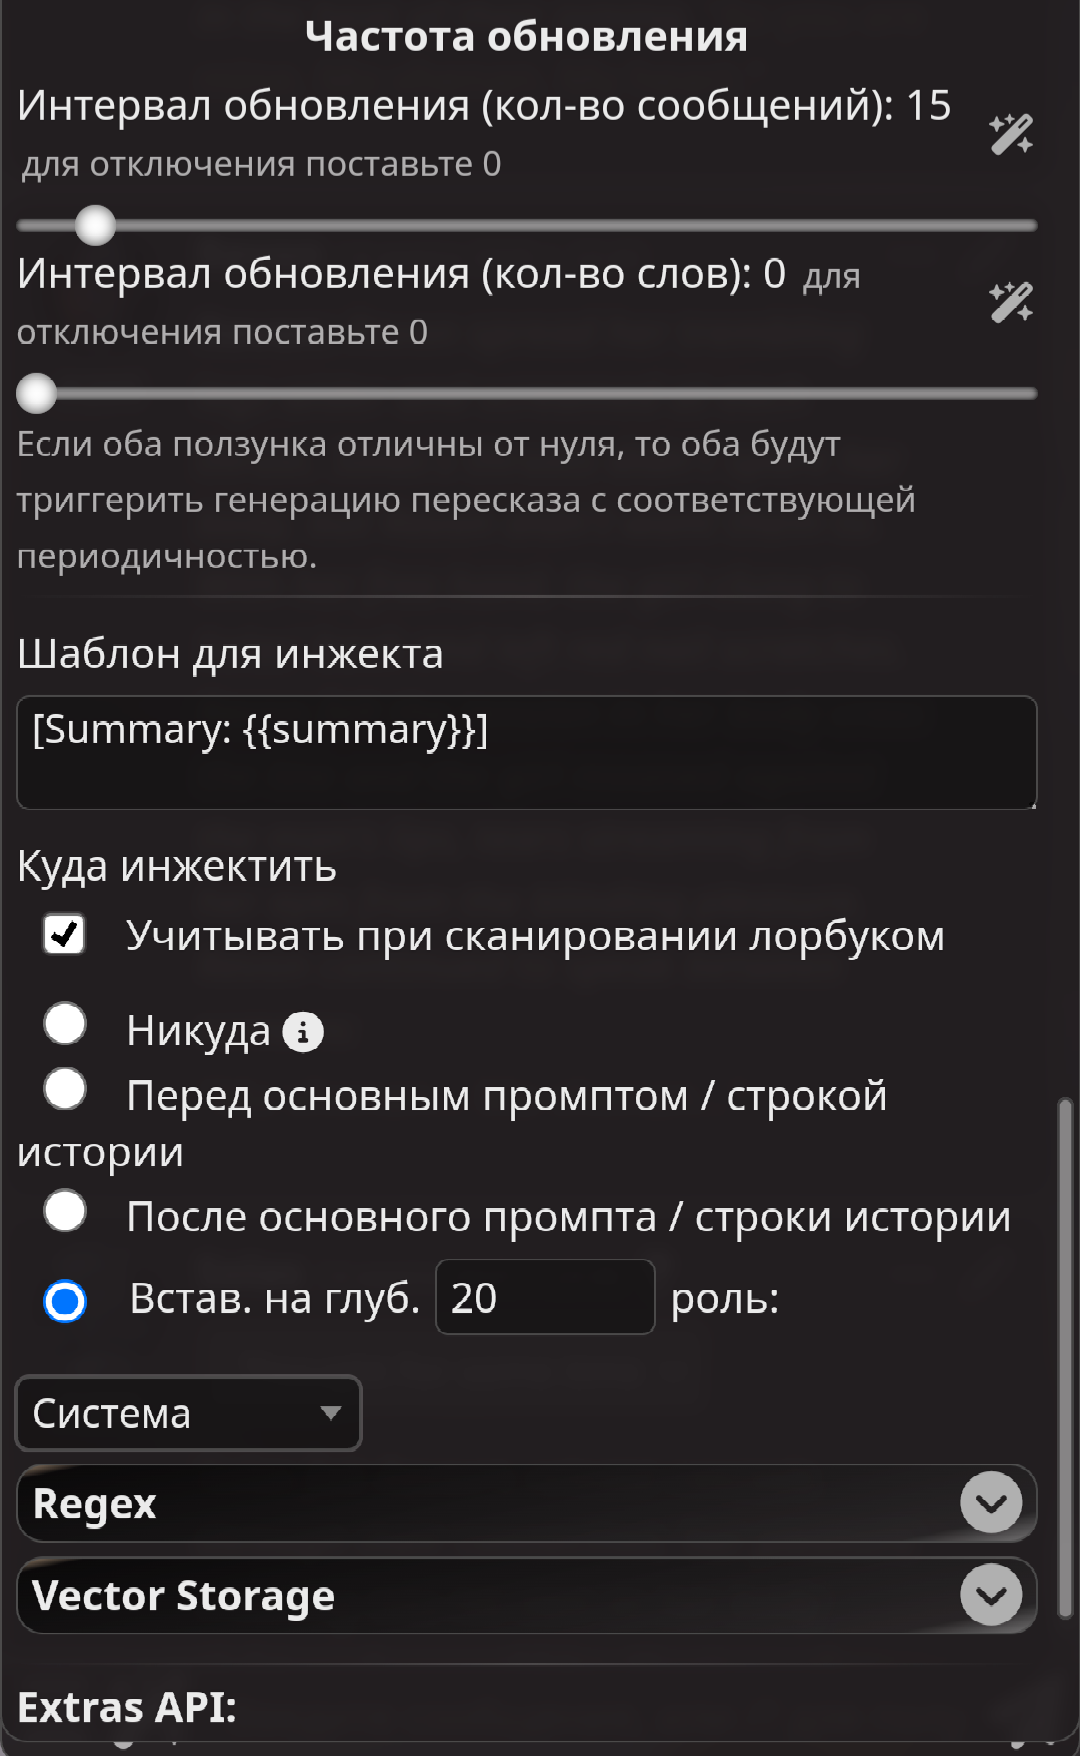
Task: Click info icon beside Никуда
Action: pos(303,1032)
